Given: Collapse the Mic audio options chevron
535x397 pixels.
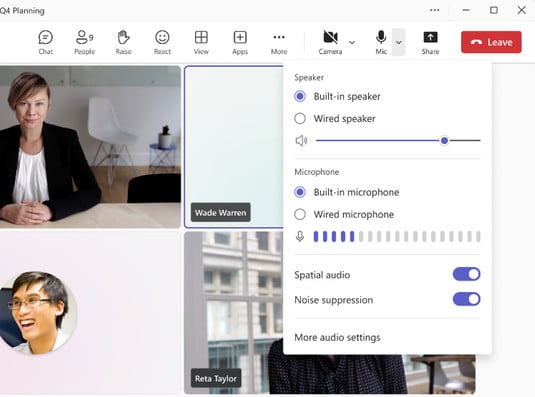Looking at the screenshot, I should pos(399,43).
